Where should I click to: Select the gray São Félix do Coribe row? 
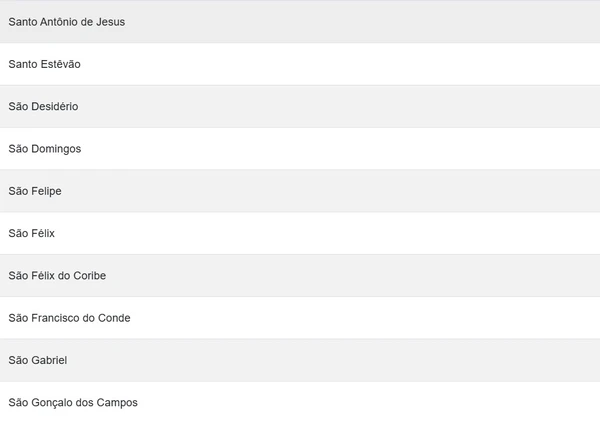pyautogui.click(x=300, y=275)
